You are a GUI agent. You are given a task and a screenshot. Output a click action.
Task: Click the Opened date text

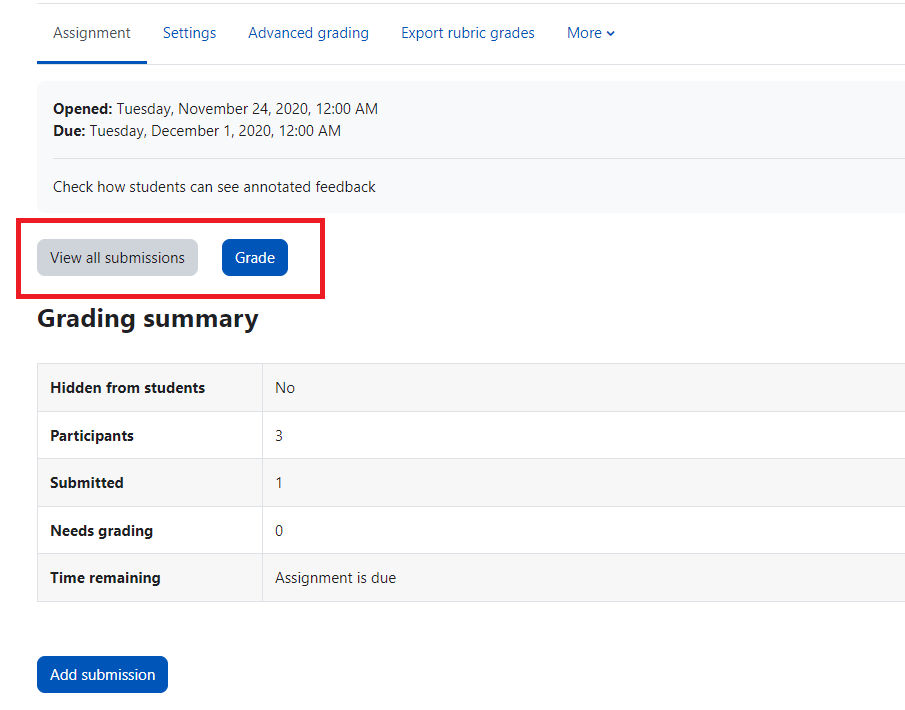point(216,108)
